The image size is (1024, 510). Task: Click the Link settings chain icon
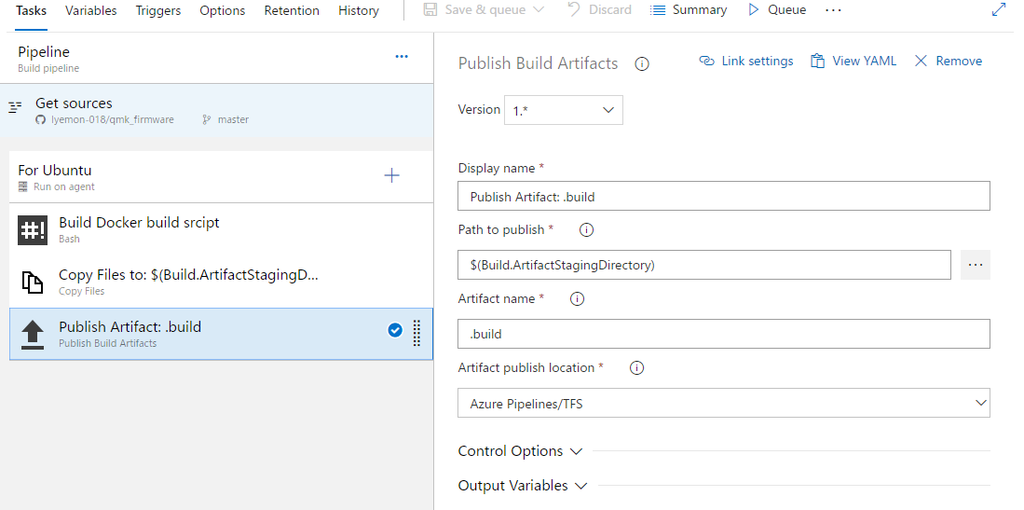point(707,61)
